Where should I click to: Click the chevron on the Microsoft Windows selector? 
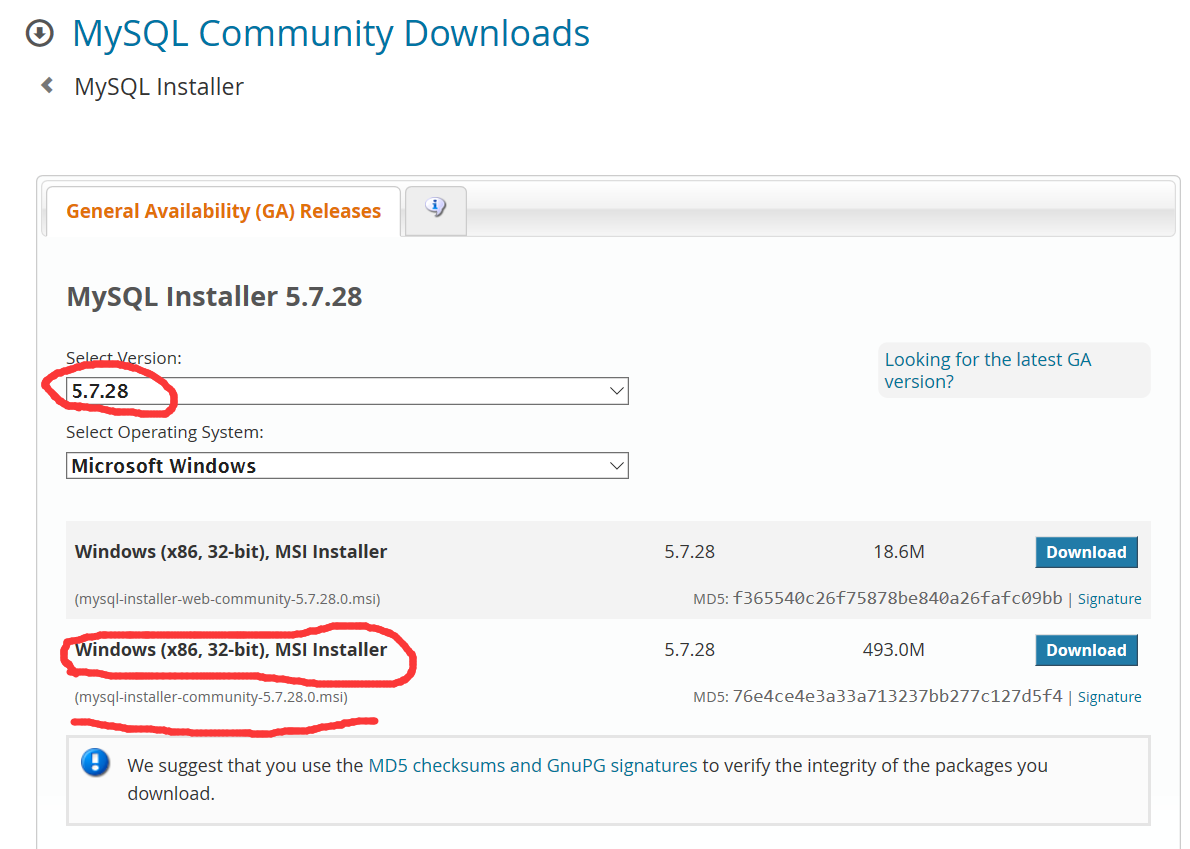pos(617,465)
